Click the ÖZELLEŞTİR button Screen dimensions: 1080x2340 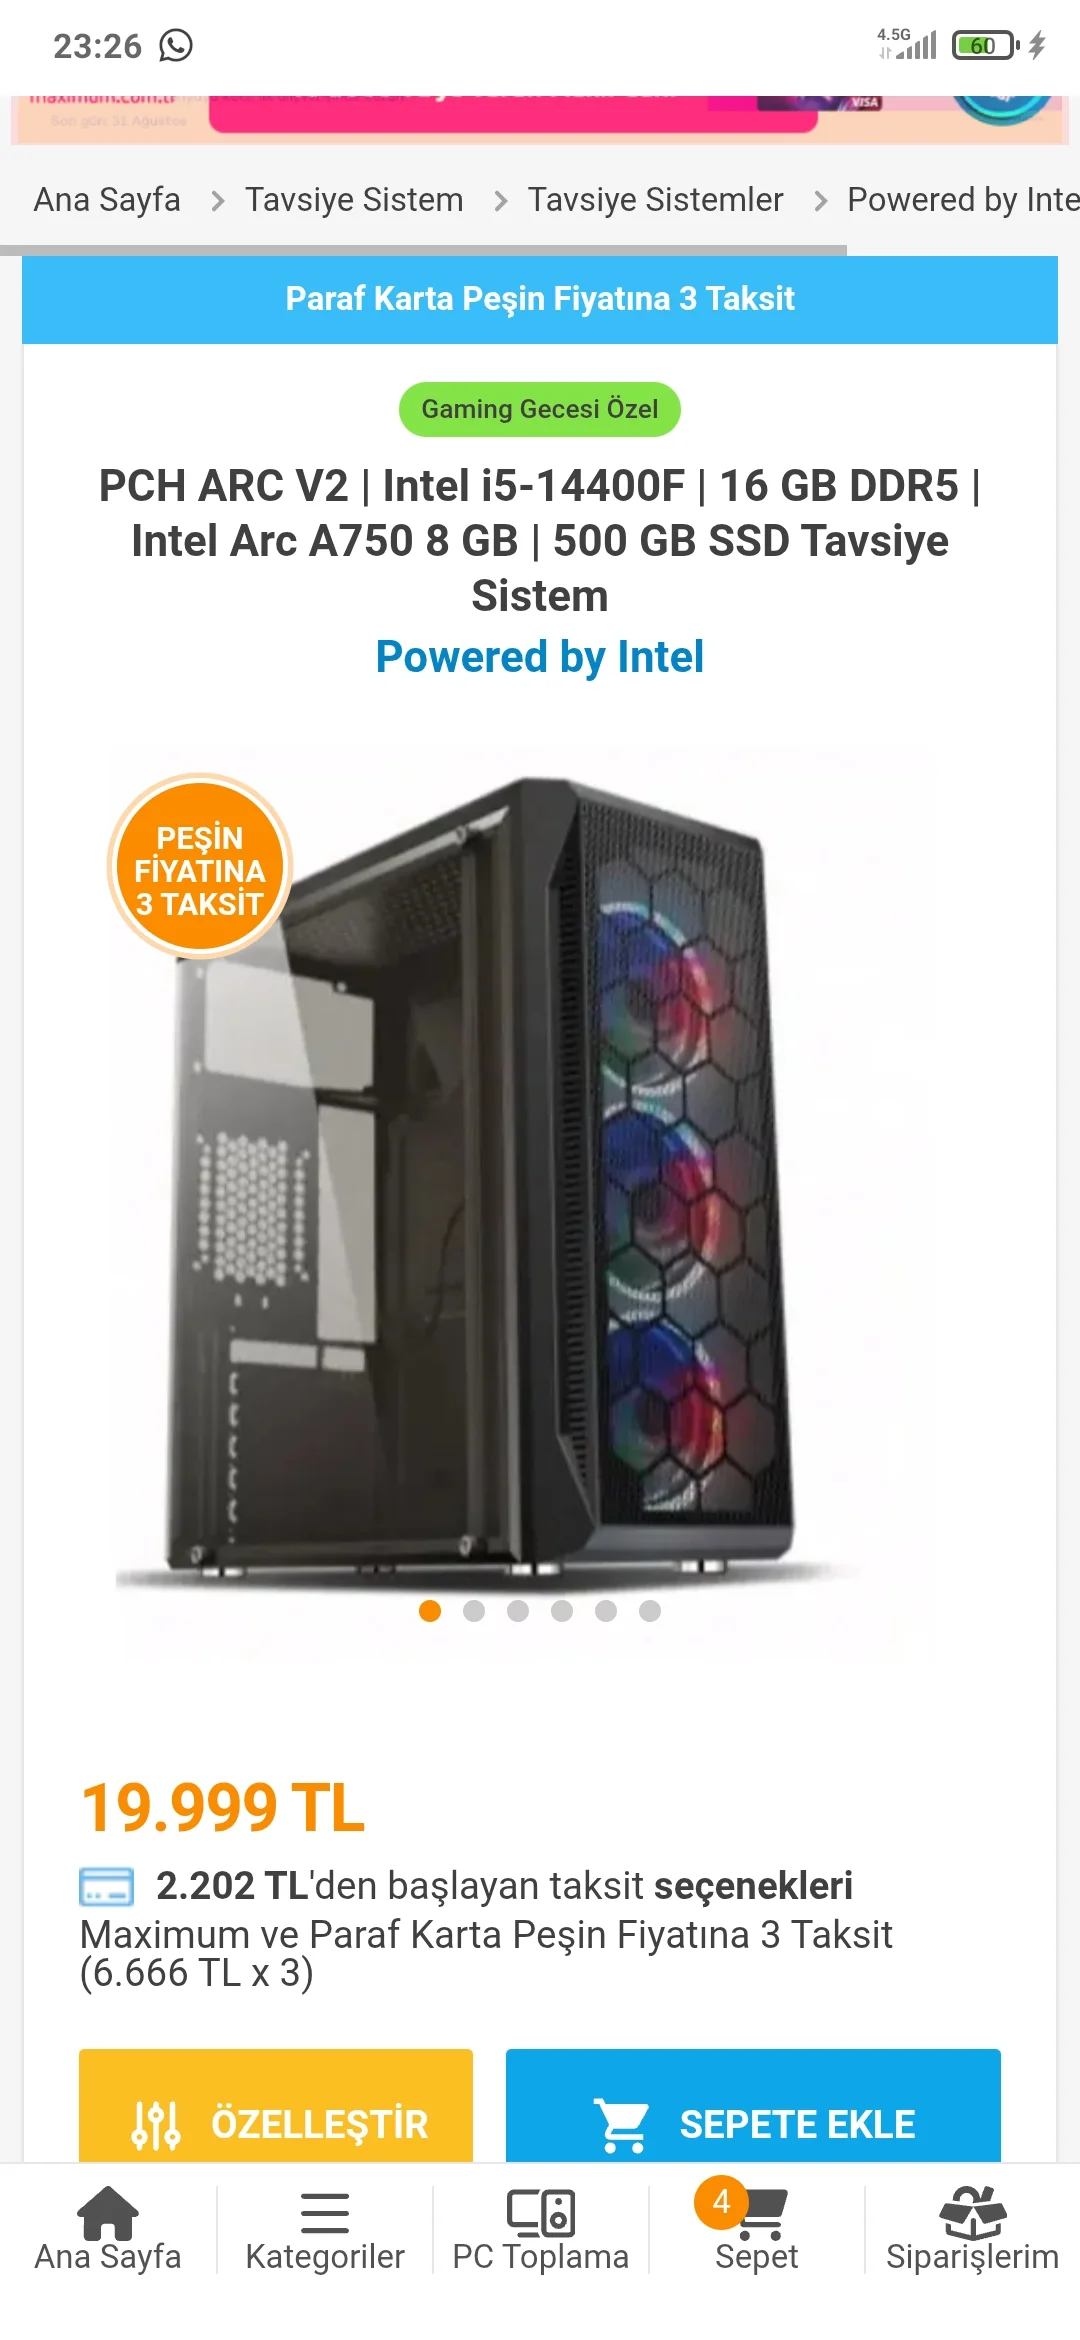(276, 2105)
